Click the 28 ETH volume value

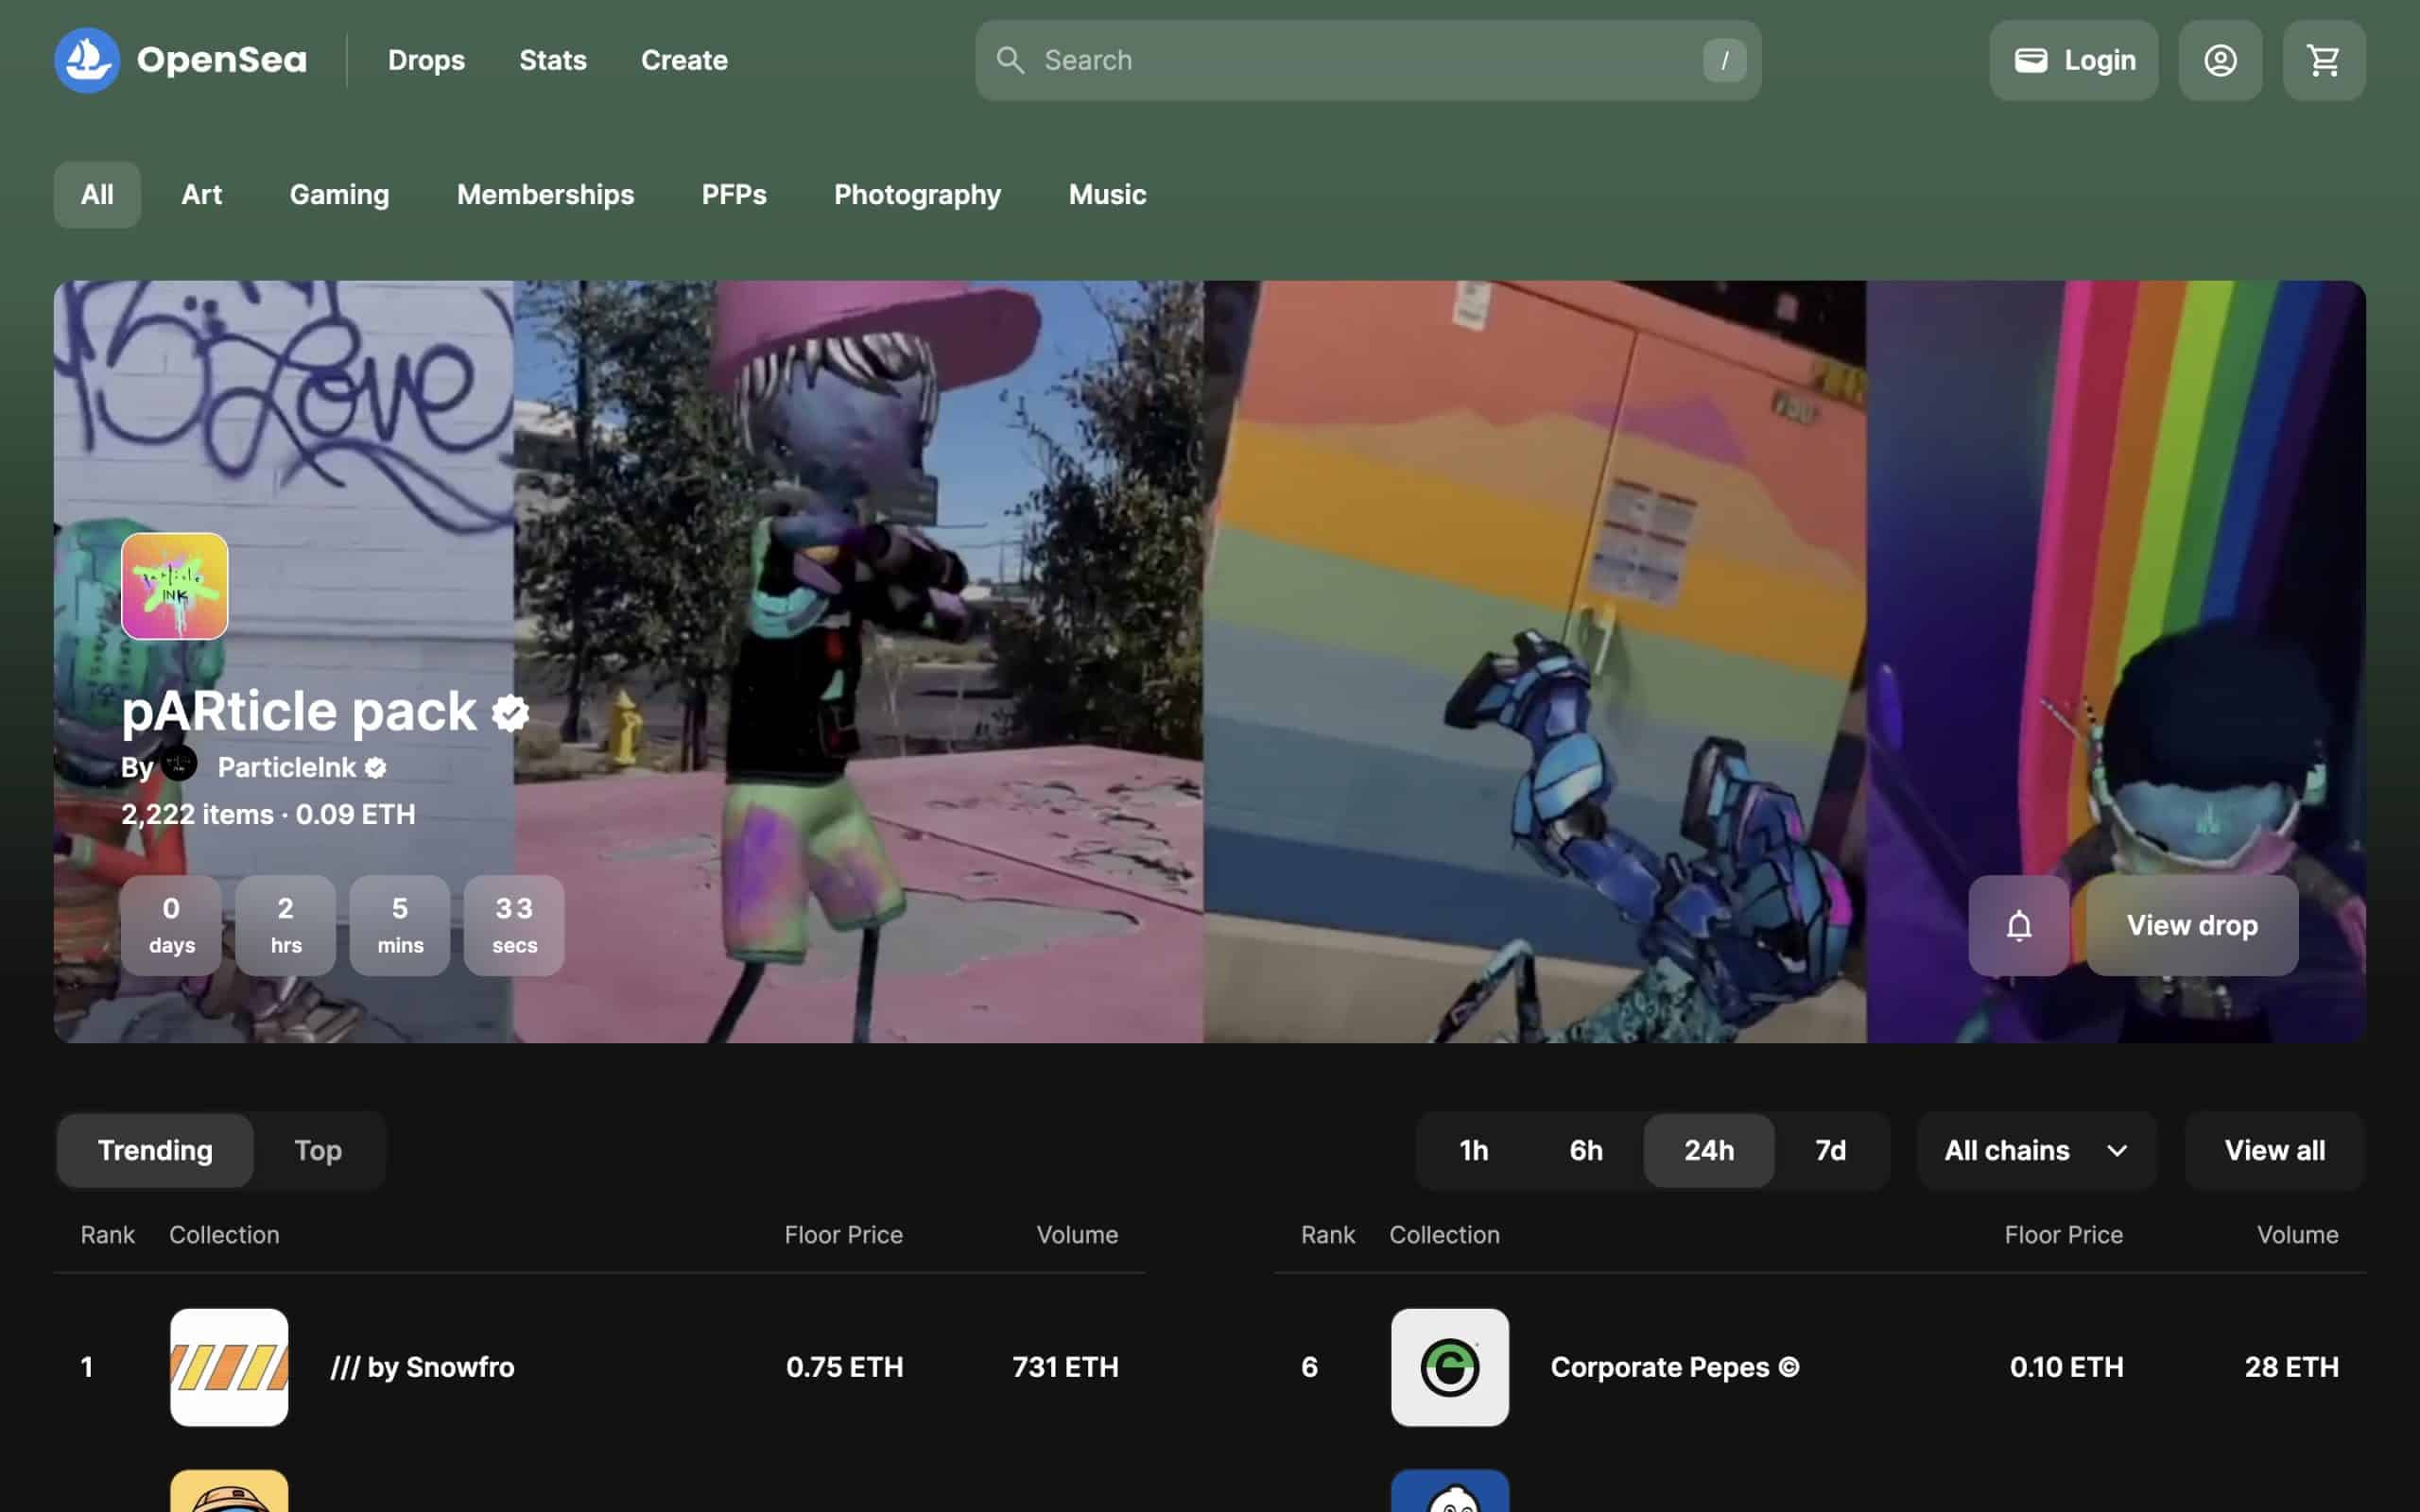click(2291, 1367)
